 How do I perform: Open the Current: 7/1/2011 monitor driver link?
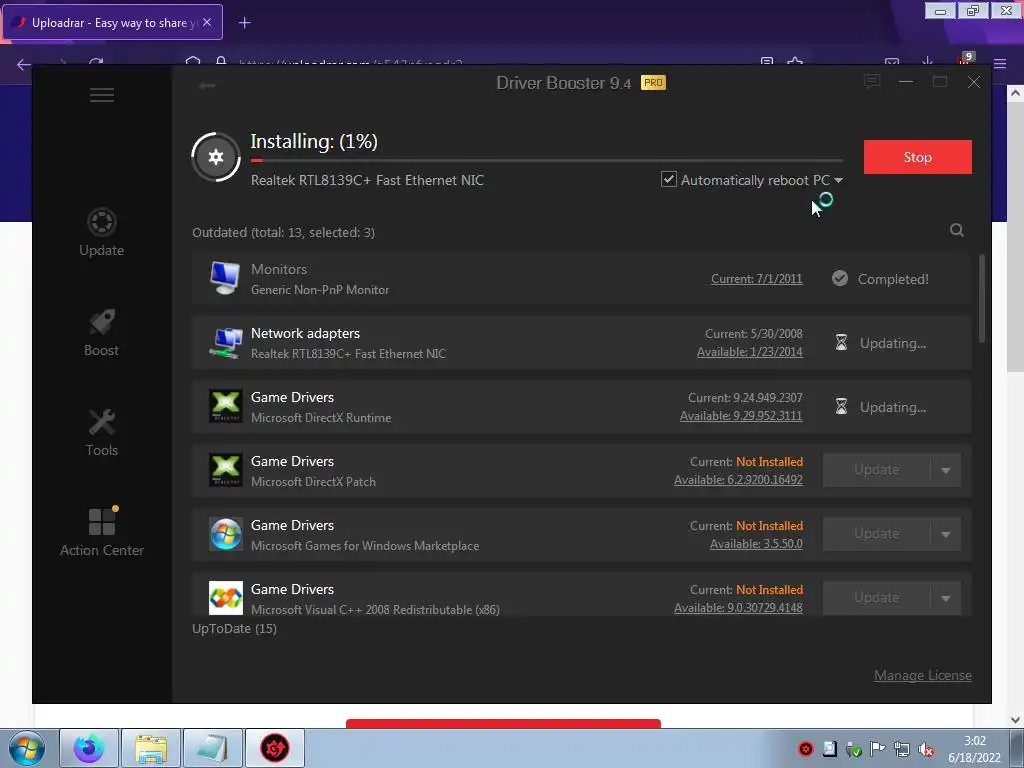(x=756, y=279)
